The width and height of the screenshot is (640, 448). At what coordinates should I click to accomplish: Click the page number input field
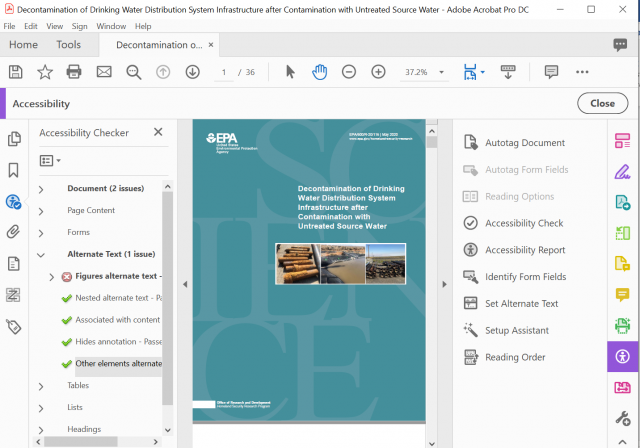[x=225, y=72]
